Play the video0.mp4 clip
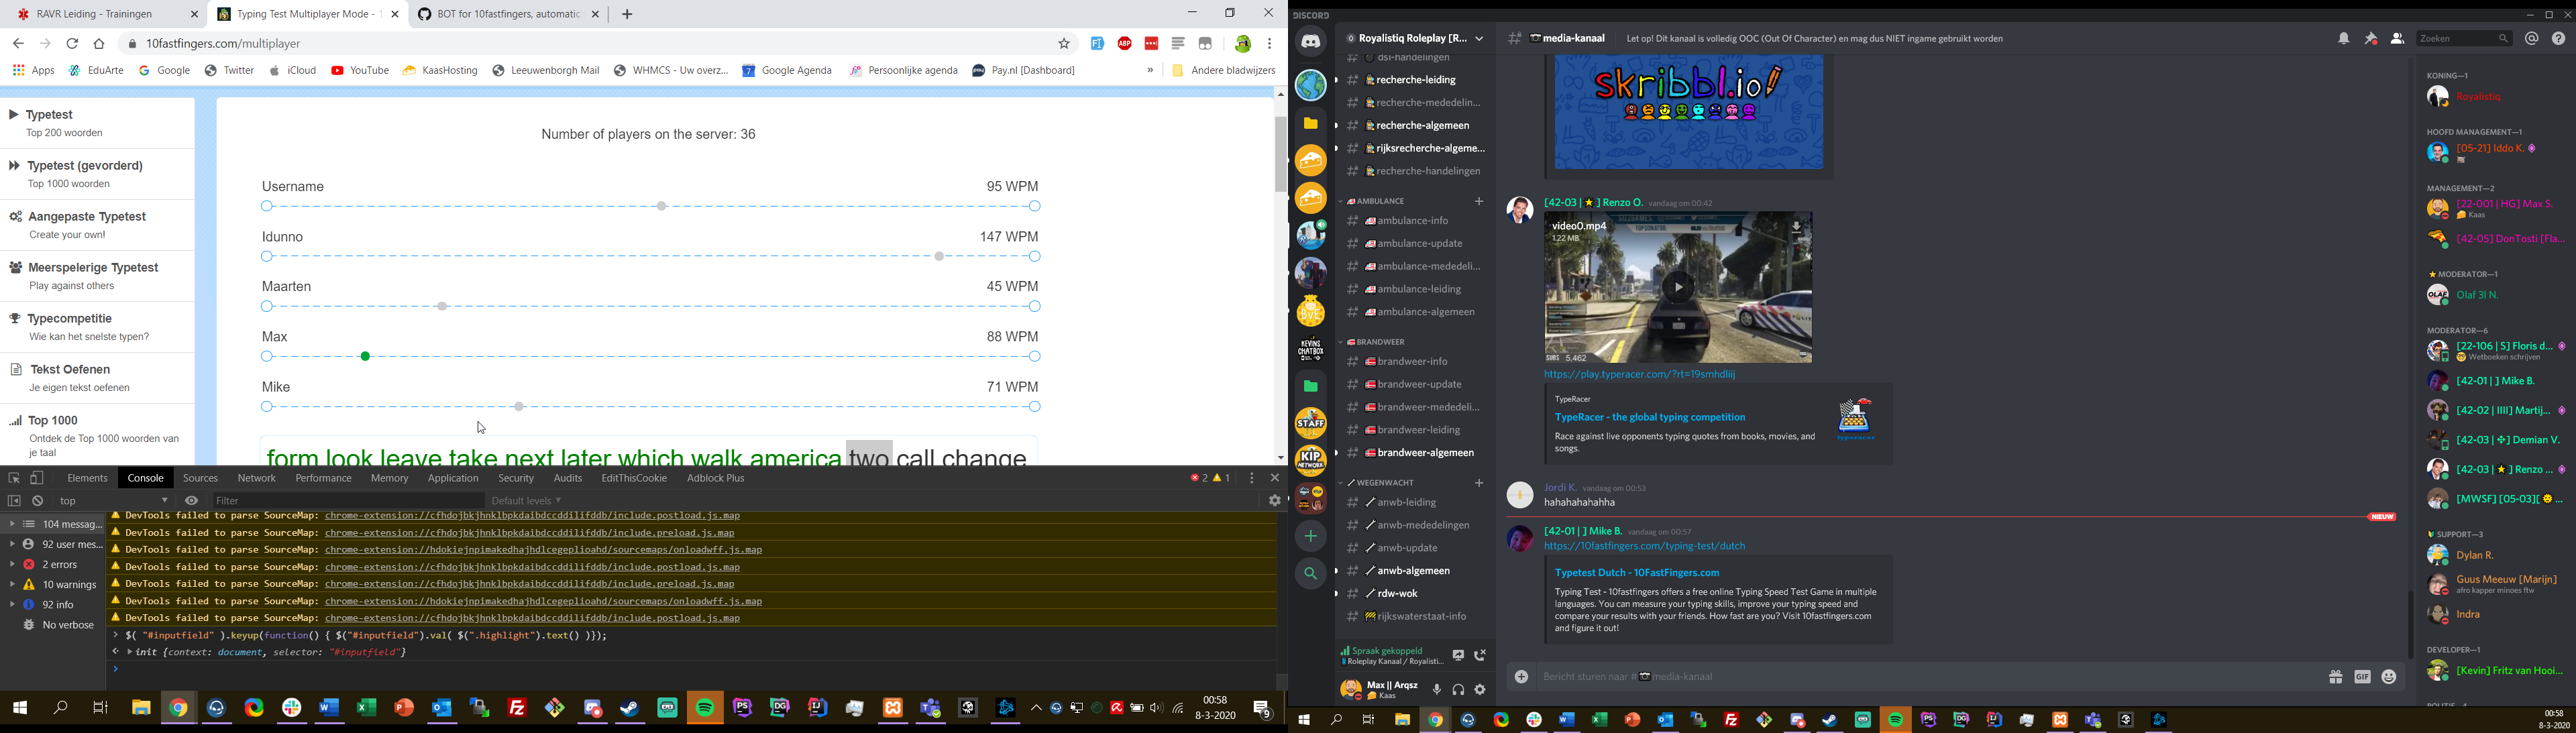The image size is (2576, 733). pyautogui.click(x=1678, y=288)
